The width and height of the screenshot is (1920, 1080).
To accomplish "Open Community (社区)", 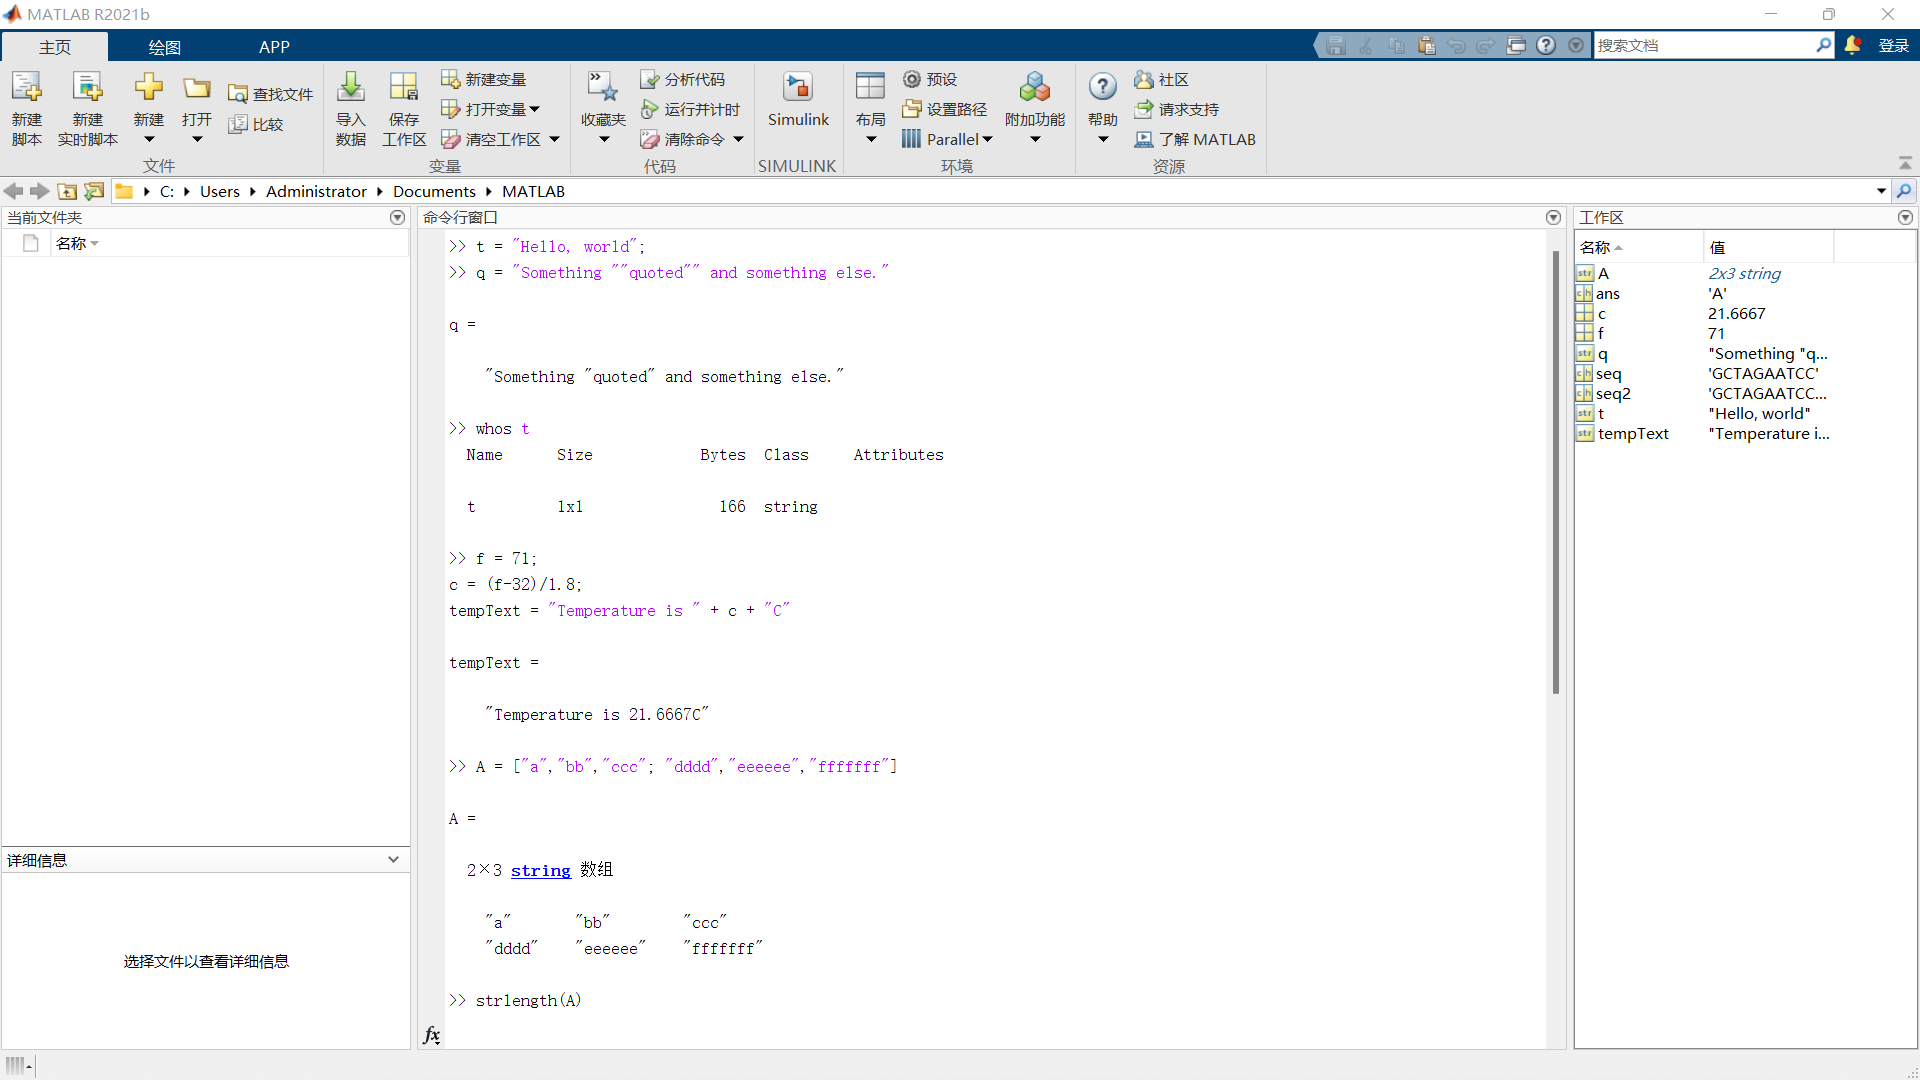I will point(1161,79).
